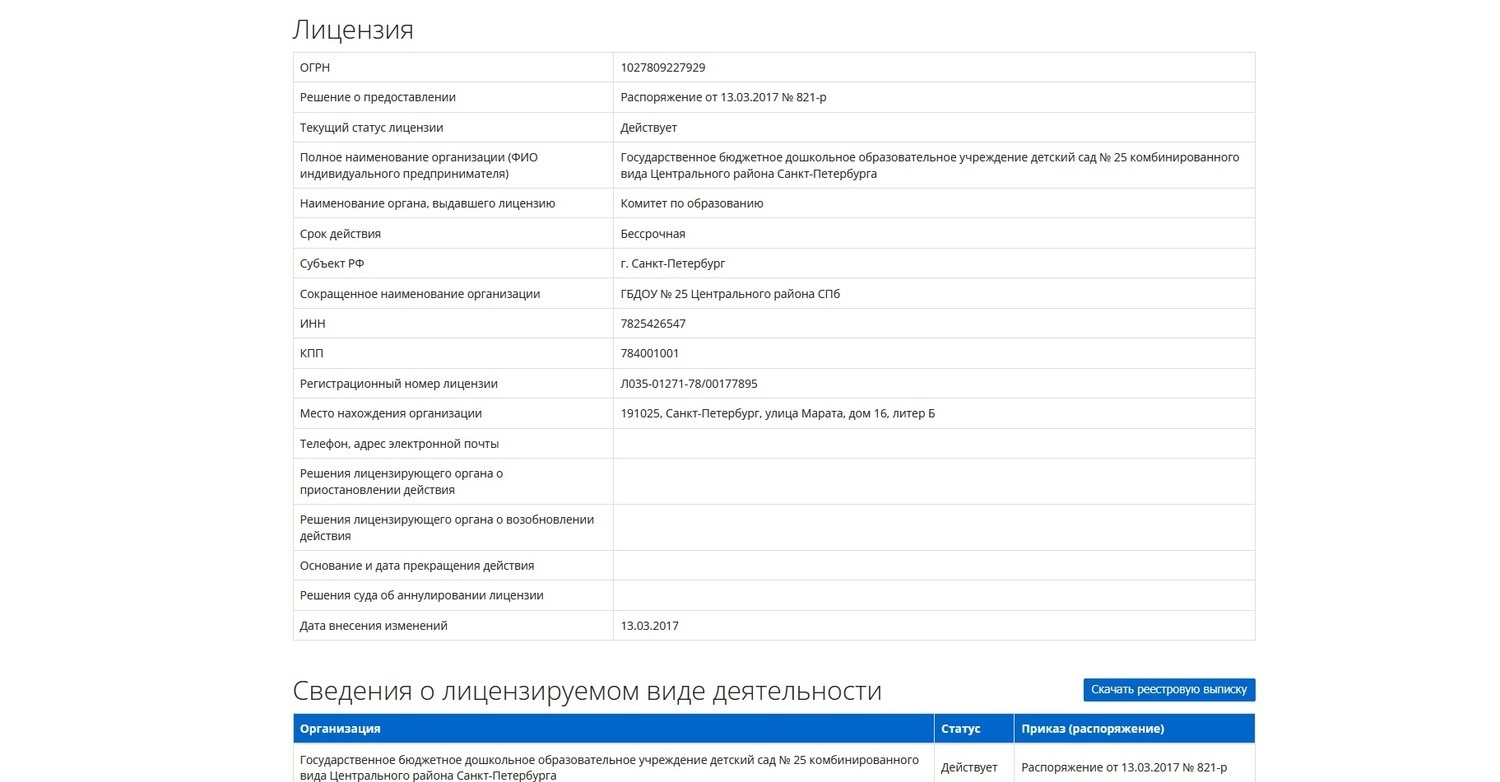
Task: Click 'Действует' status in the bottom table
Action: pyautogui.click(x=968, y=768)
